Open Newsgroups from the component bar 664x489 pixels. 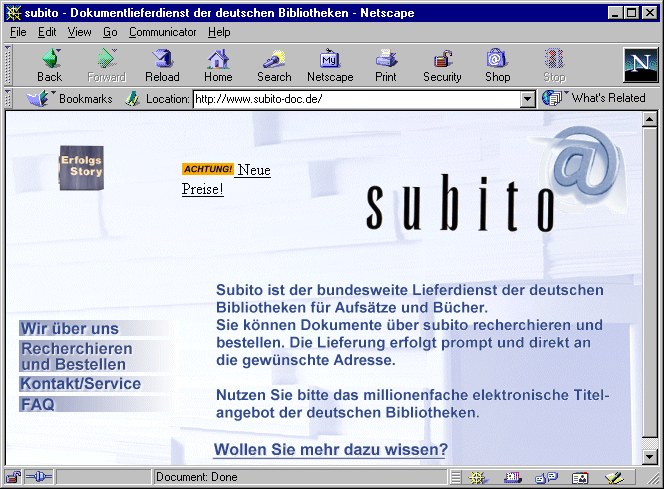(546, 478)
